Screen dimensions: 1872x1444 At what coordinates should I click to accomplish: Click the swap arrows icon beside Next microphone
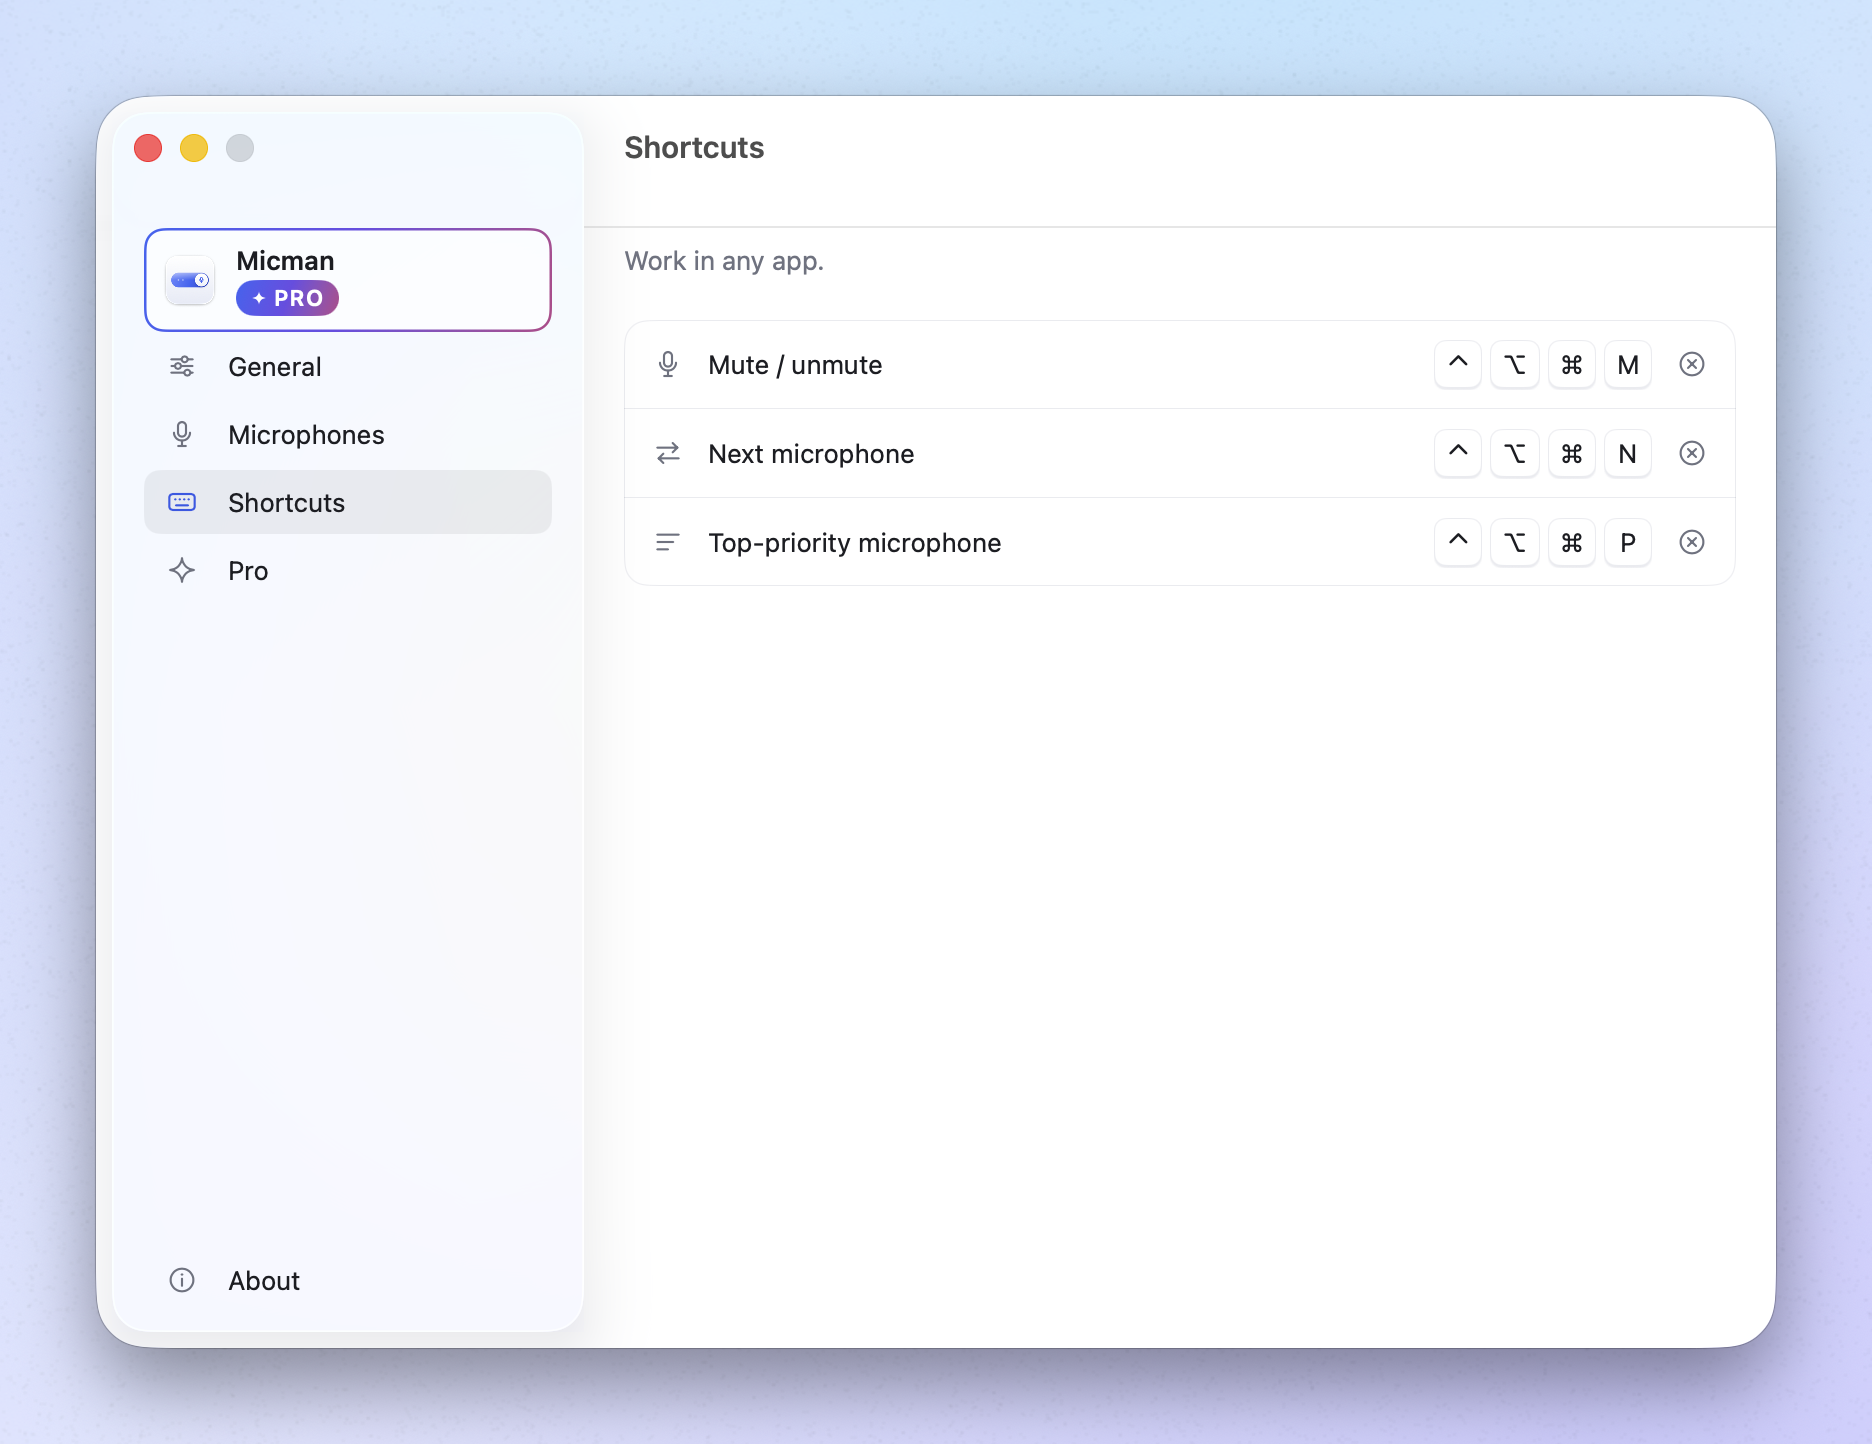[668, 453]
